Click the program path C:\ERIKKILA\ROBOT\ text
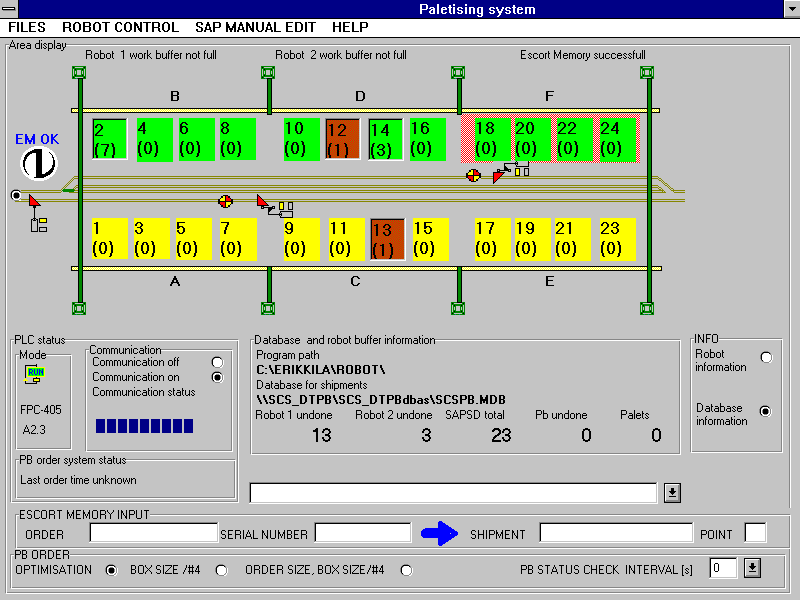The height and width of the screenshot is (600, 800). click(320, 369)
